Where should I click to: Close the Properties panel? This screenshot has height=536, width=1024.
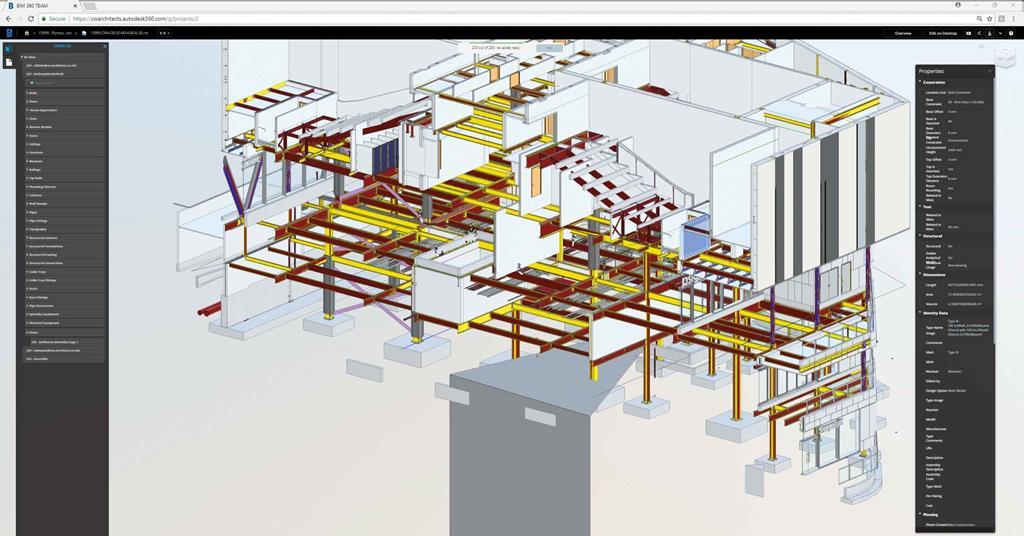click(x=989, y=71)
